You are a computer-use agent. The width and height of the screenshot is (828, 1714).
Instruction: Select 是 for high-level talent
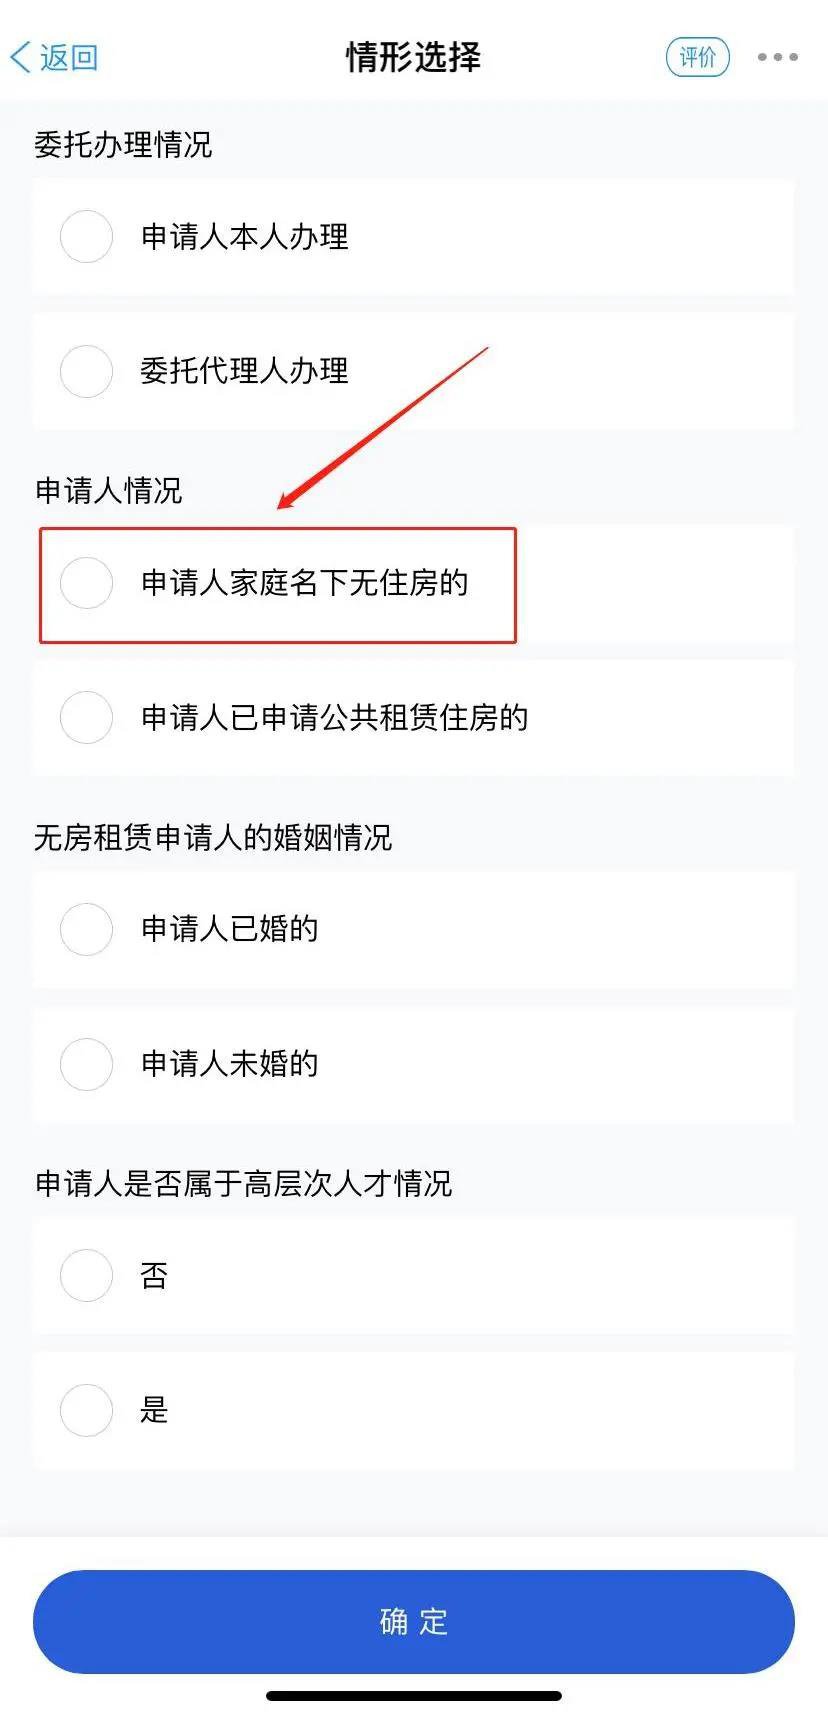pos(87,1410)
